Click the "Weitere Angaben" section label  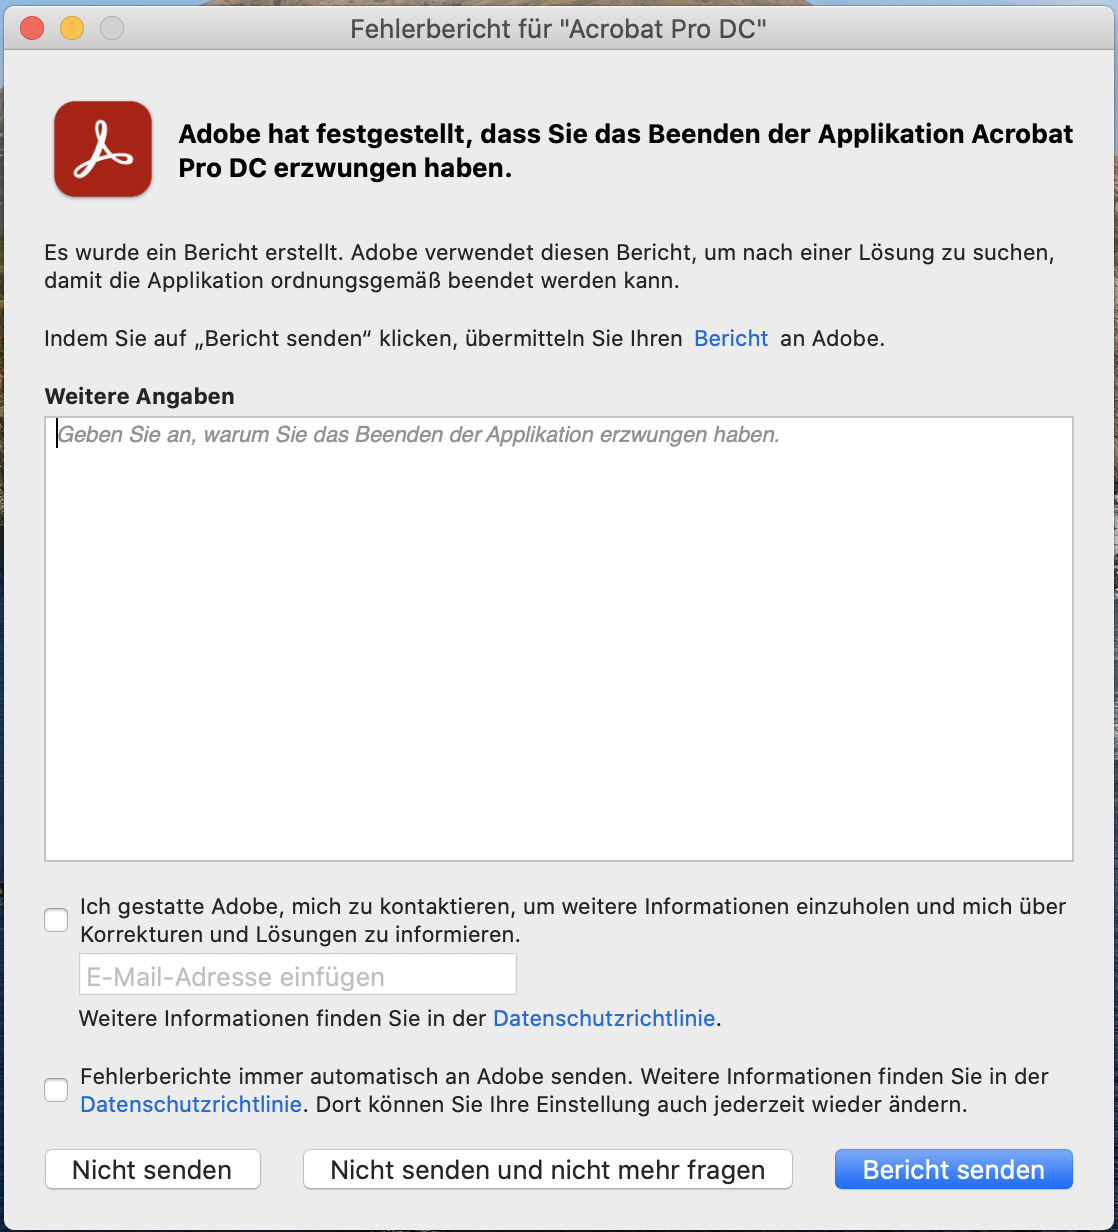(138, 396)
